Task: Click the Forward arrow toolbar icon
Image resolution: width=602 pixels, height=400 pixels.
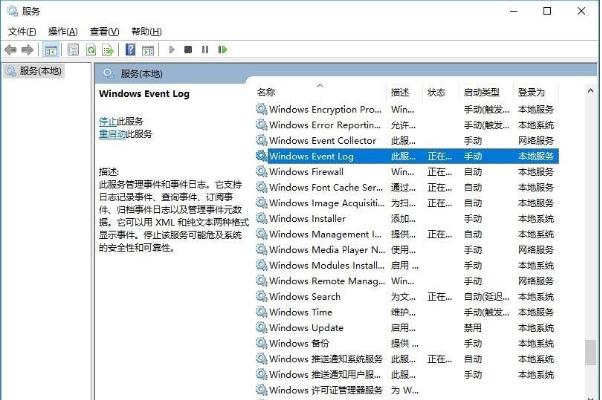Action: click(27, 50)
